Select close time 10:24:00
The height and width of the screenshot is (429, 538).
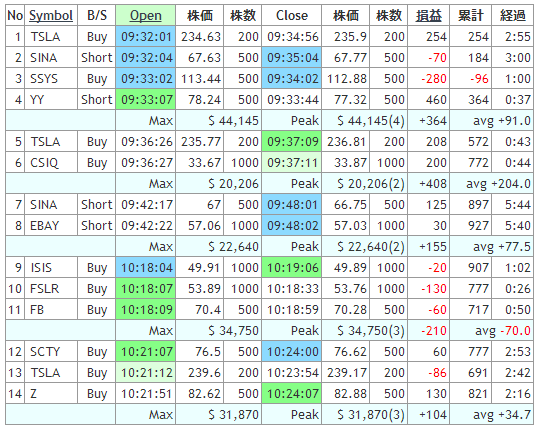coord(292,351)
